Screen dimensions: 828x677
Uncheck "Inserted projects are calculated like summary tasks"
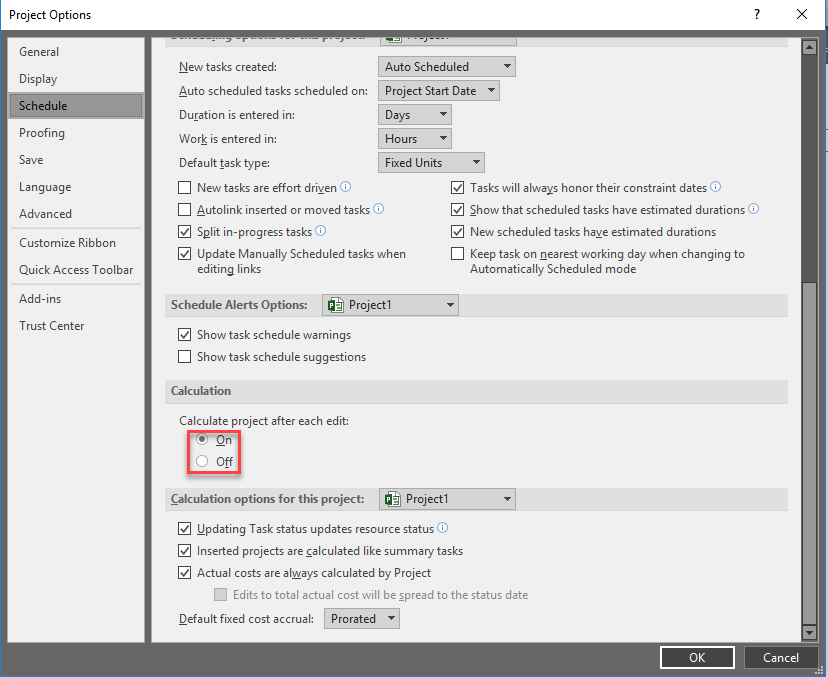(x=185, y=550)
